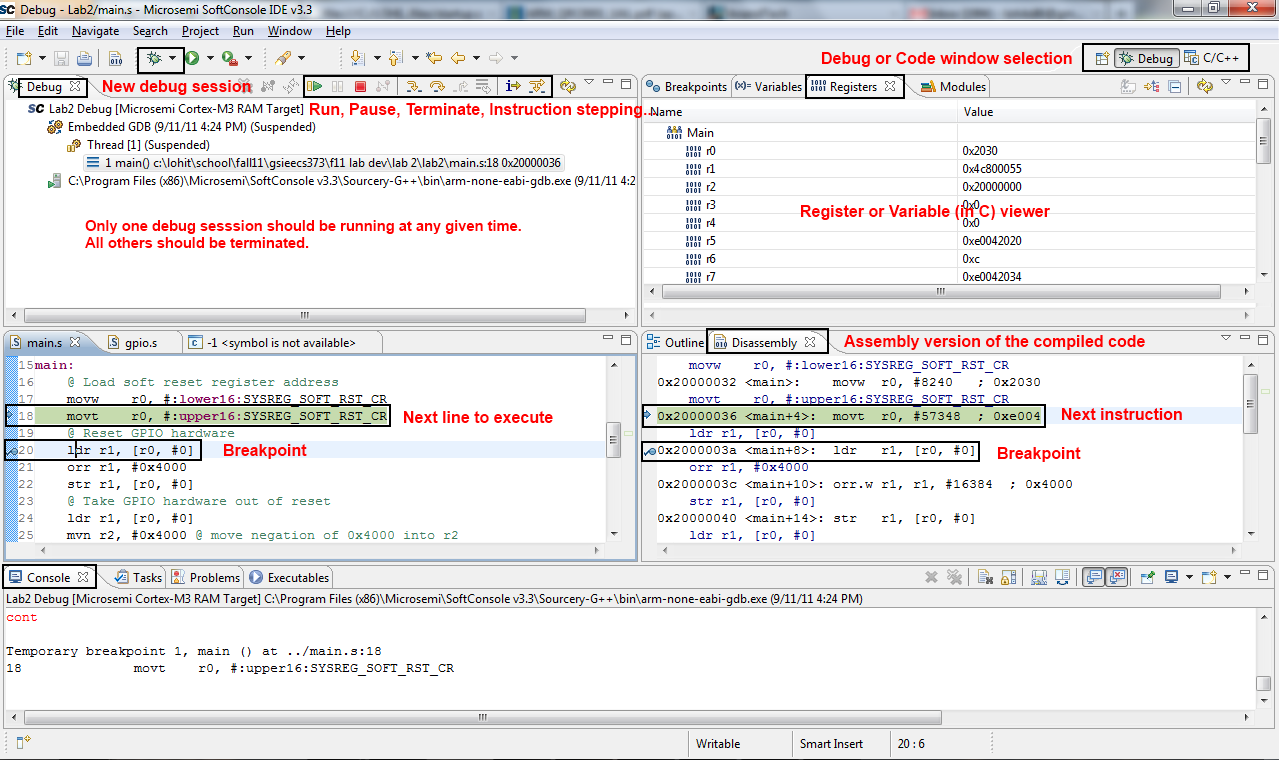Click the Clear Console icon

985,577
